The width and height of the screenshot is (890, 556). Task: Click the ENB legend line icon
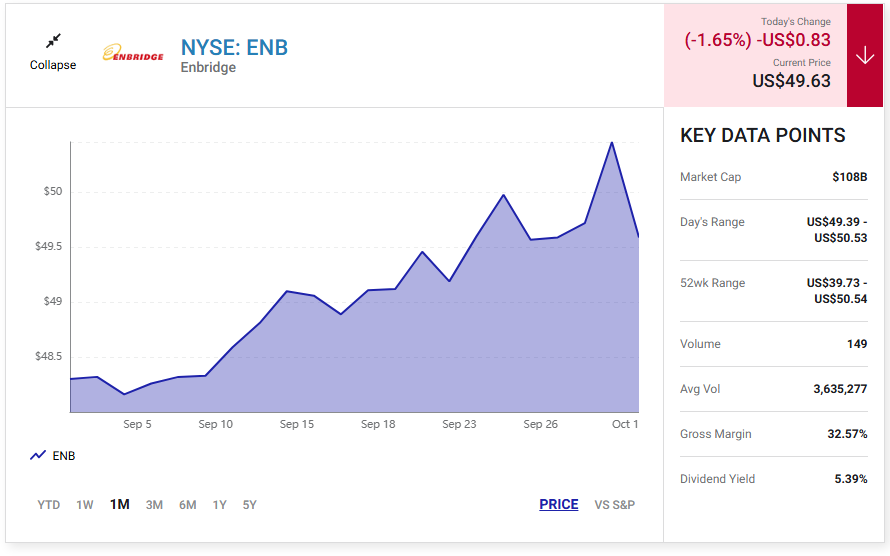click(38, 456)
